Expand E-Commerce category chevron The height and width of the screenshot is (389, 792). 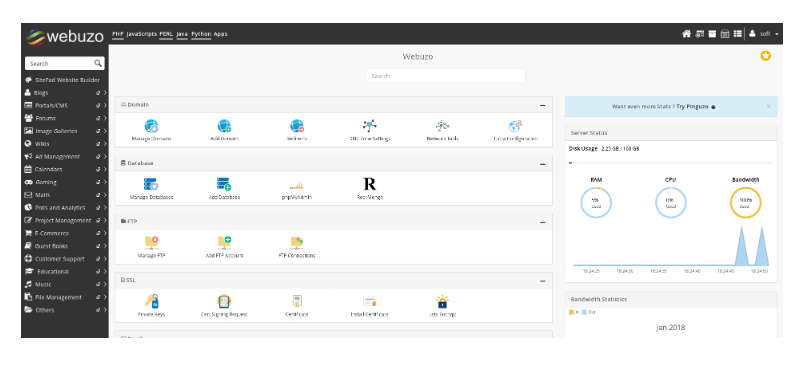pyautogui.click(x=105, y=233)
